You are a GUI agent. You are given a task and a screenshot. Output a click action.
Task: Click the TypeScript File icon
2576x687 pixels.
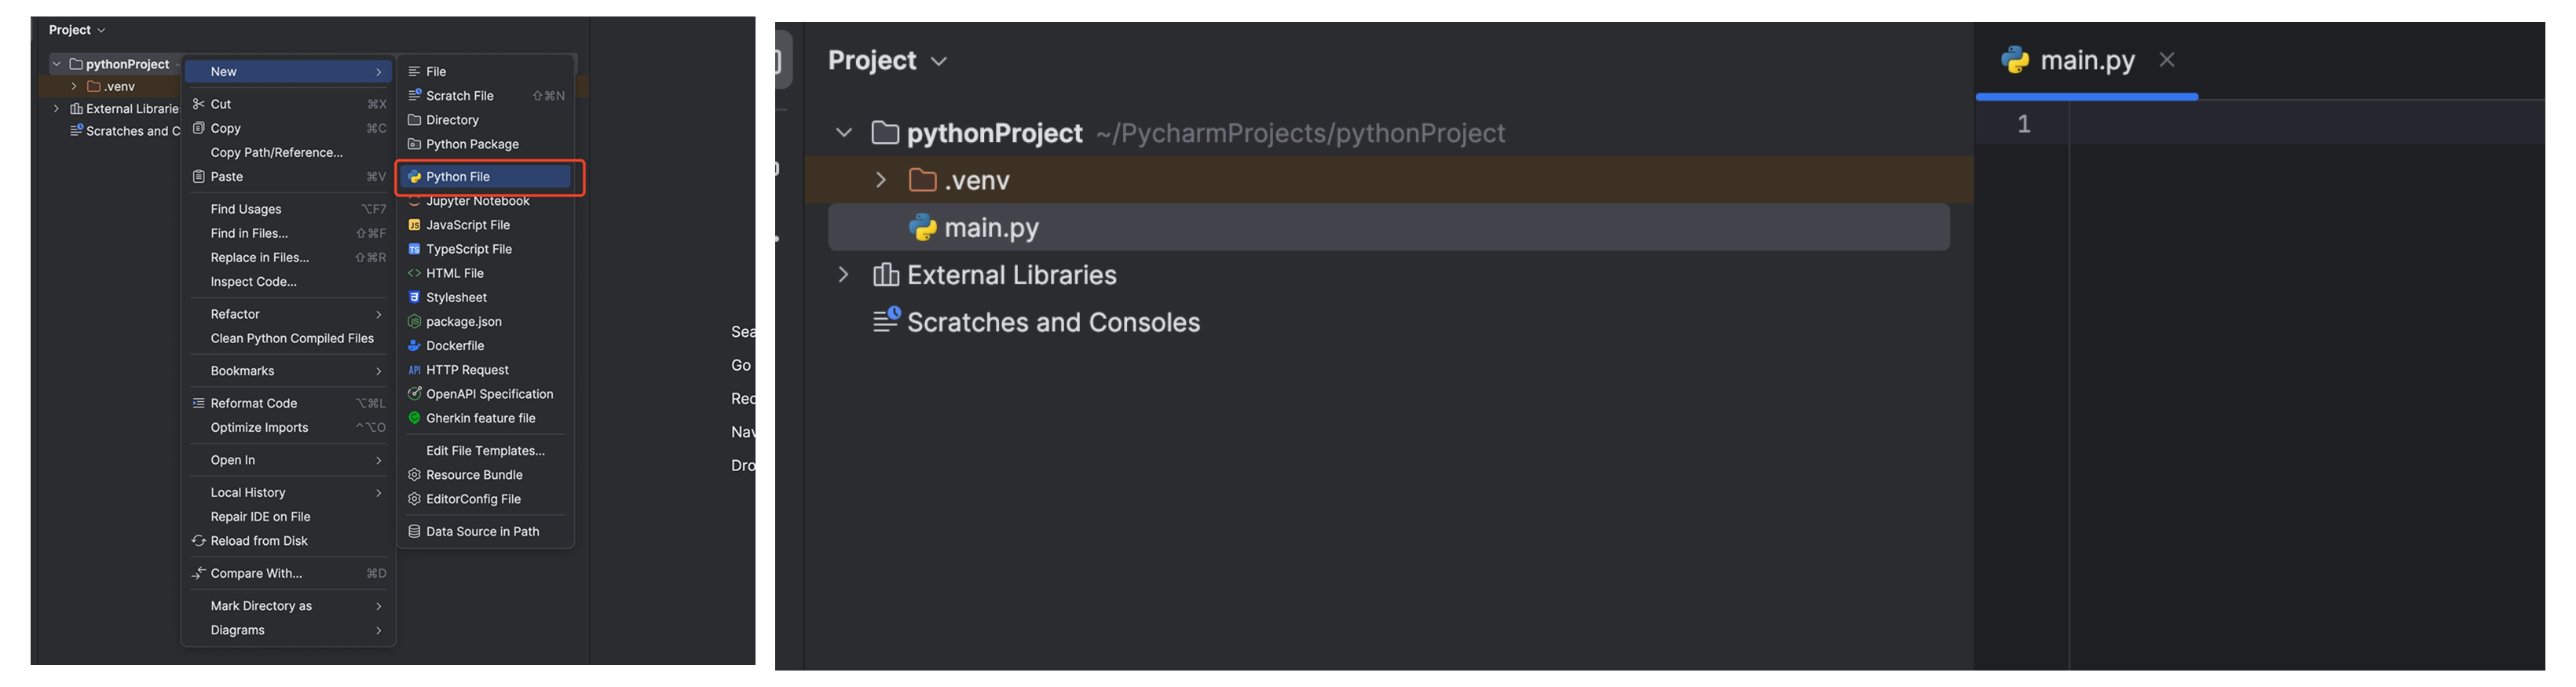pyautogui.click(x=414, y=249)
